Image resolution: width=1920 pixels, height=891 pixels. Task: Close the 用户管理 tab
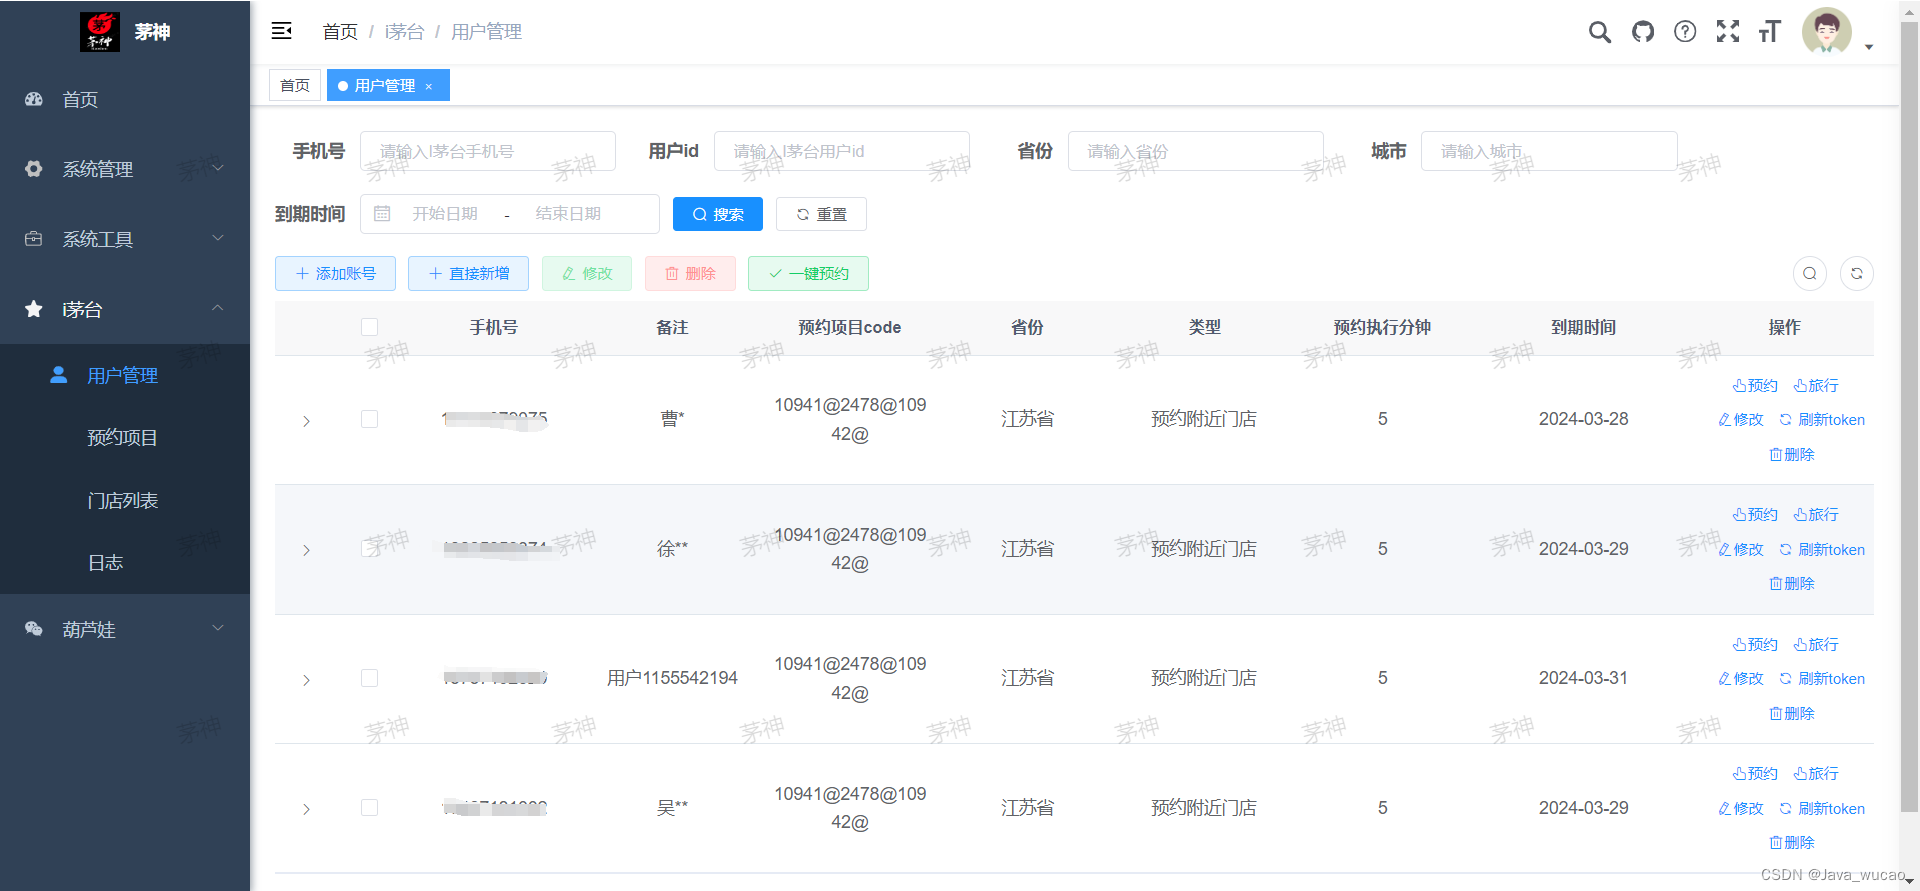(429, 86)
